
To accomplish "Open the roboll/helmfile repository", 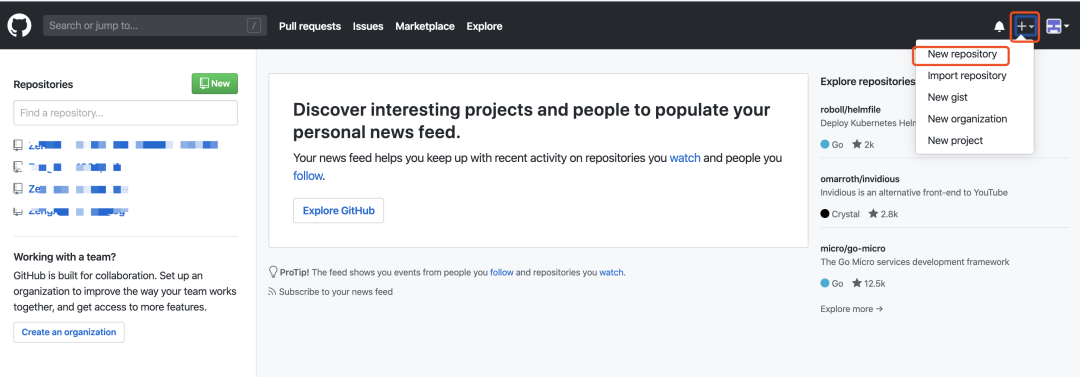I will pos(851,109).
